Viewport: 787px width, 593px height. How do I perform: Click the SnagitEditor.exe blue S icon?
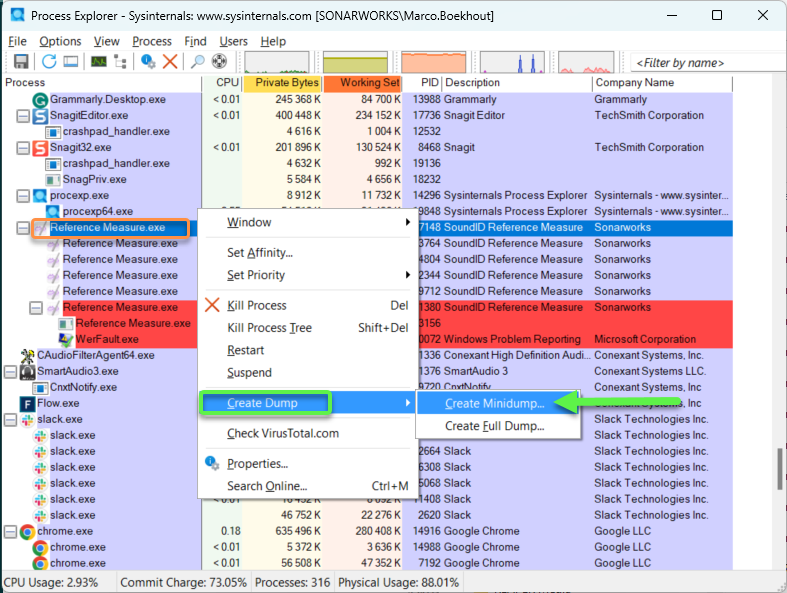[40, 116]
